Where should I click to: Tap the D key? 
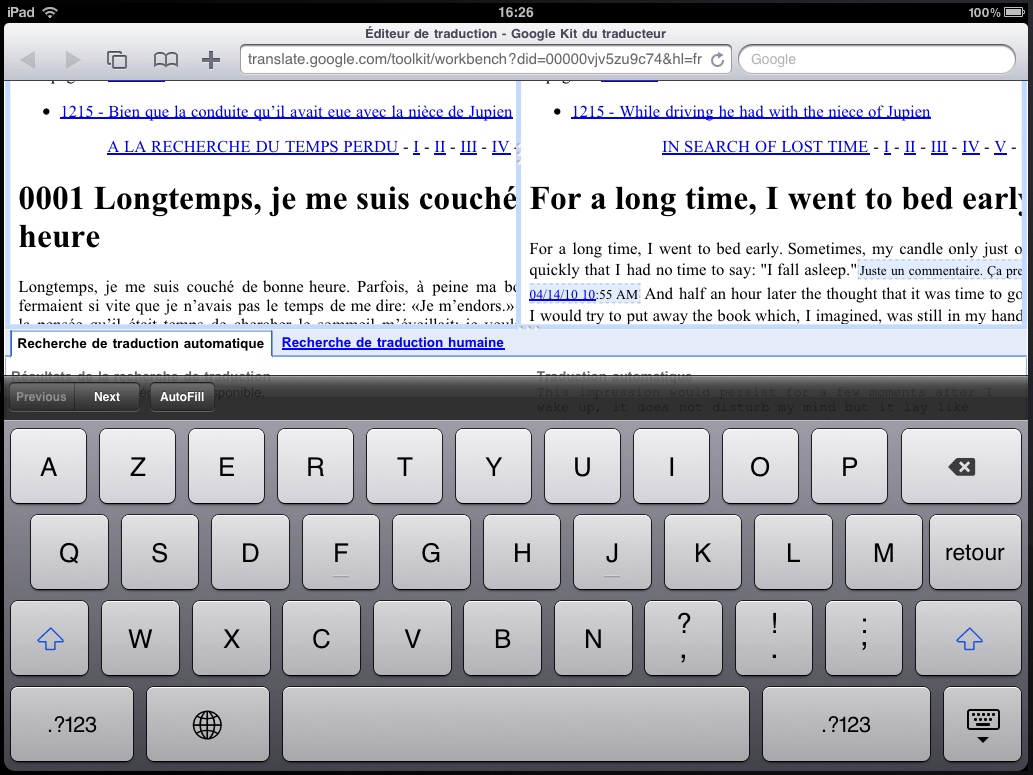click(x=250, y=552)
